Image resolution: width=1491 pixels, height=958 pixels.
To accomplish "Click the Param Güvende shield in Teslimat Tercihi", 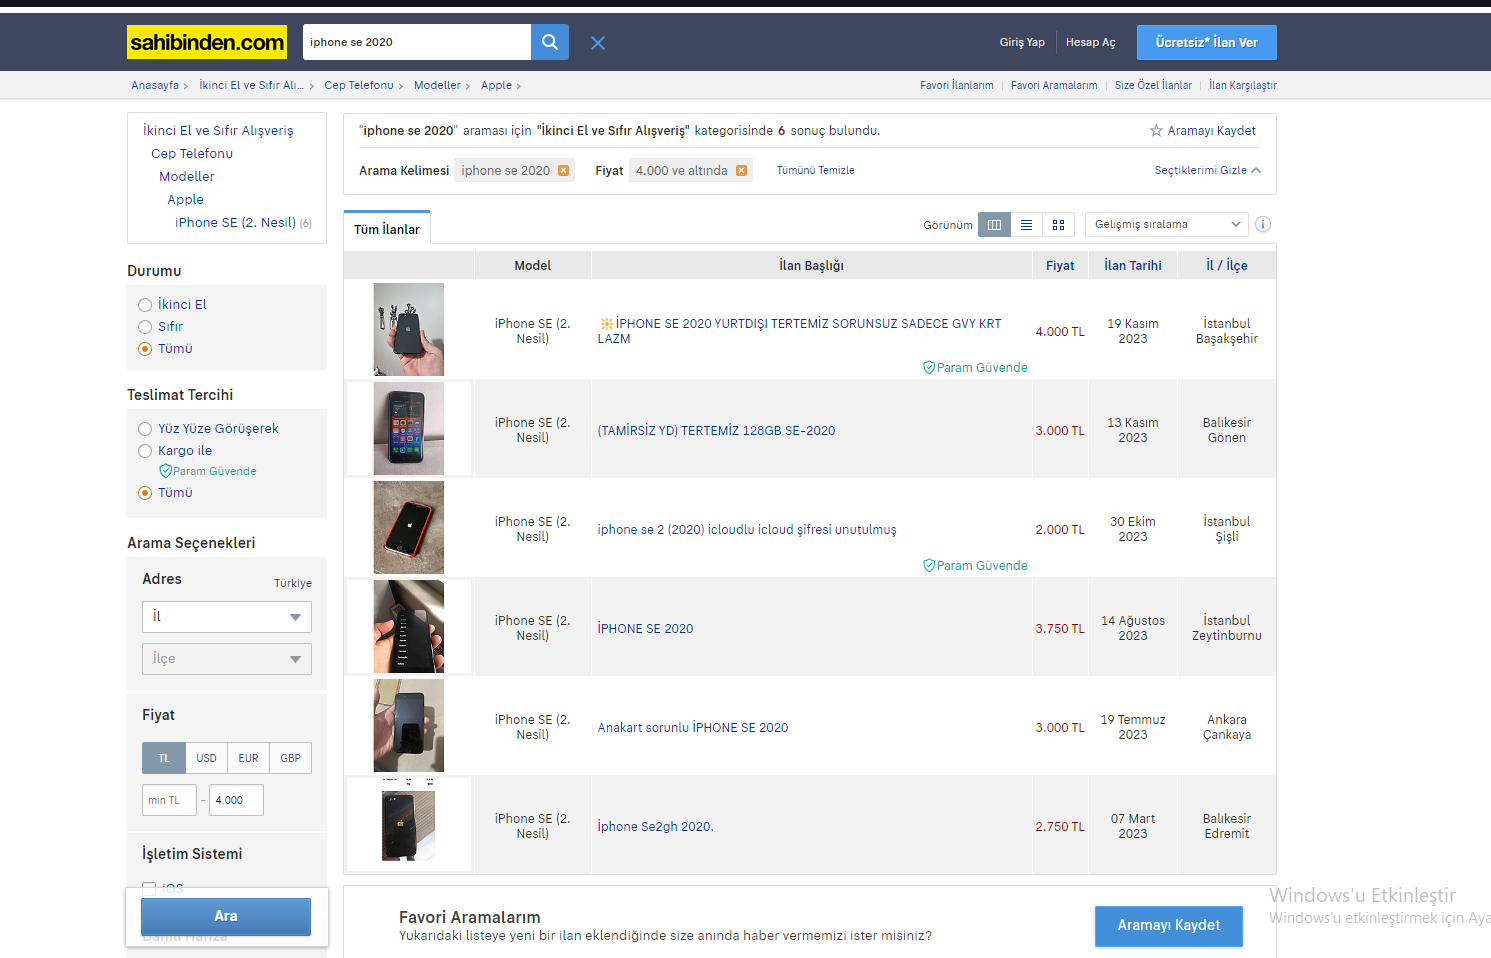I will click(166, 471).
